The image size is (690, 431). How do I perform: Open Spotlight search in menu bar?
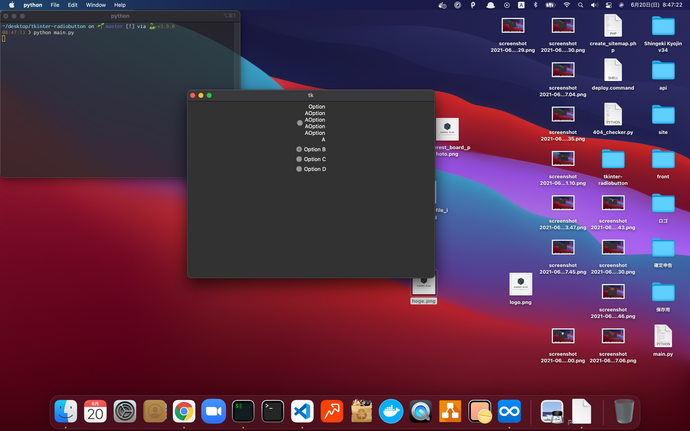pos(580,5)
